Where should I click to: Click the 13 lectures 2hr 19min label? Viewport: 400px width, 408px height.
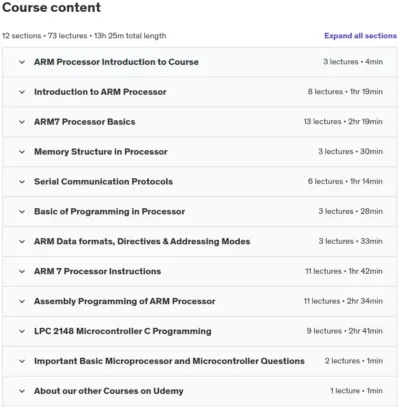[x=343, y=122]
